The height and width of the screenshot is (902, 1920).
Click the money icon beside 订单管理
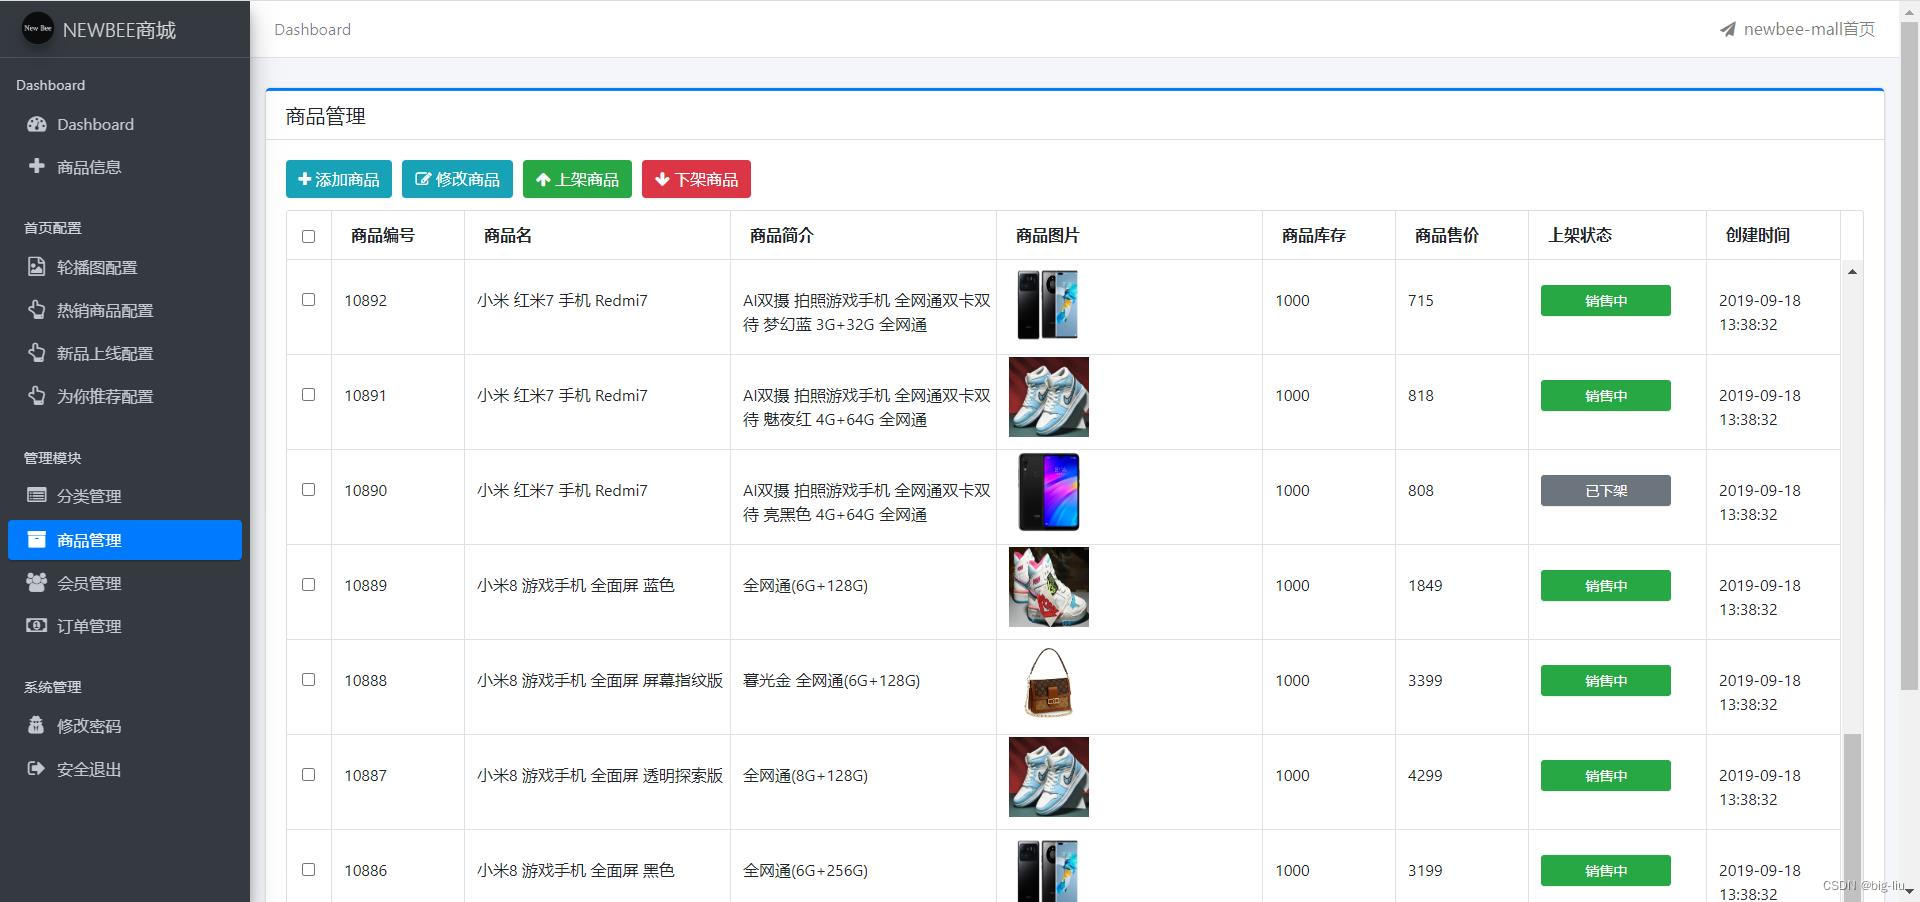[37, 625]
